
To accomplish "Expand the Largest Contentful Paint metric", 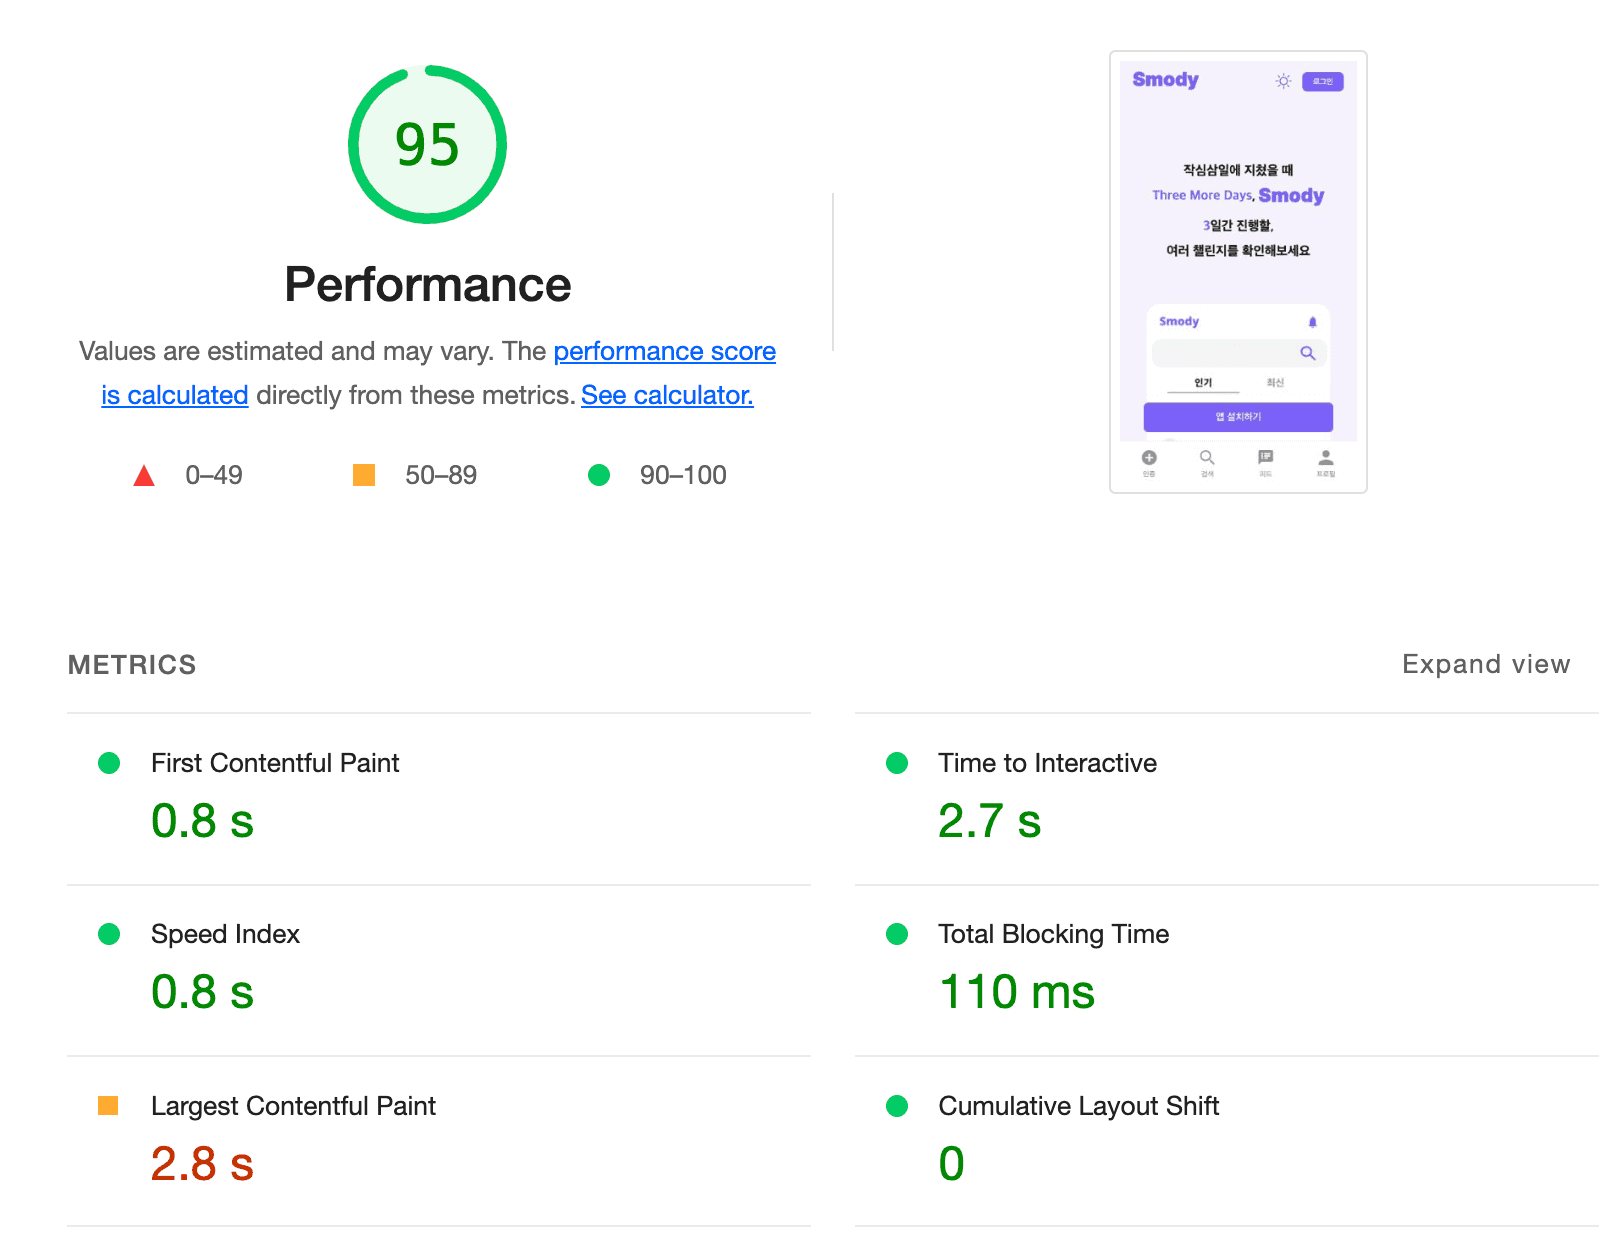I will (293, 1106).
